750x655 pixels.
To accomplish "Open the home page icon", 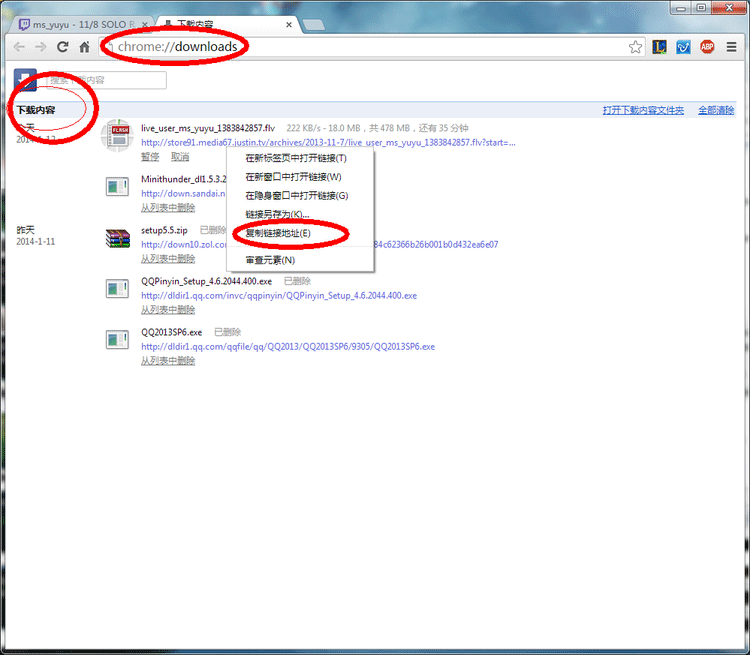I will coord(85,47).
